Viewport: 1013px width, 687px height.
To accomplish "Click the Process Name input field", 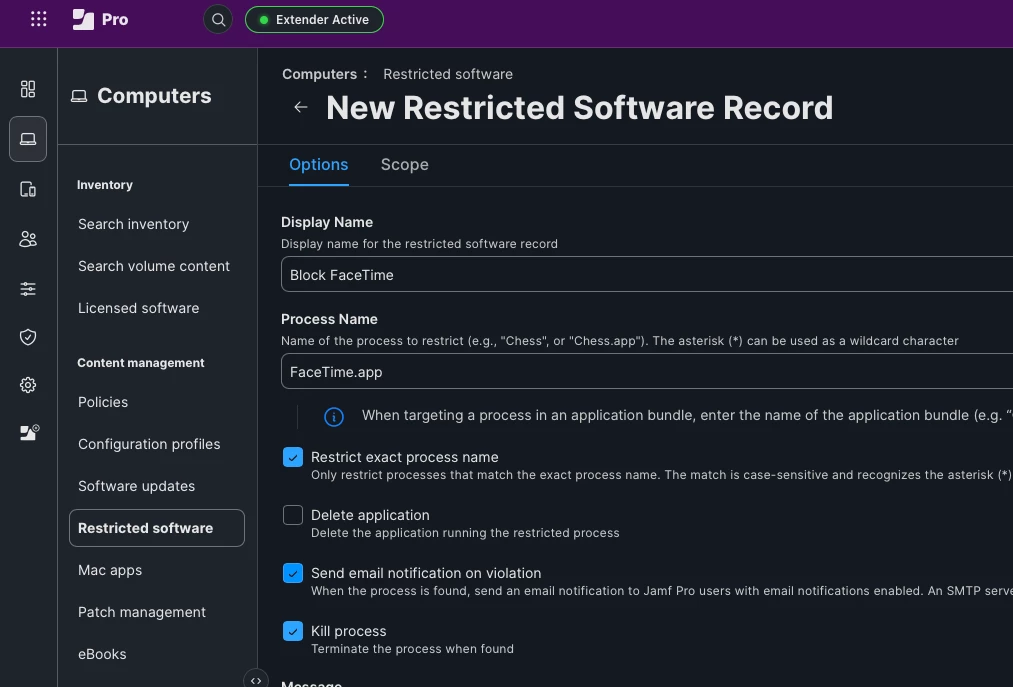I will coord(647,372).
